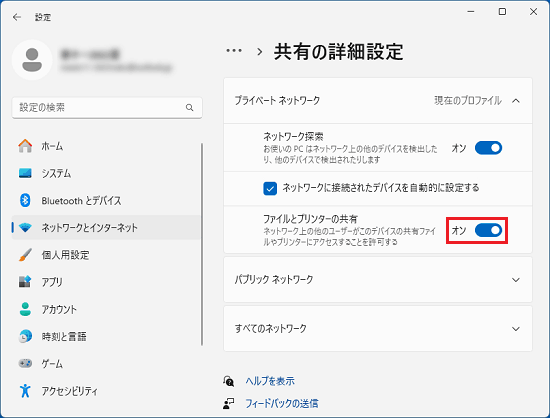The height and width of the screenshot is (418, 550).
Task: Click the 共有の詳細設定 page title
Action: tap(338, 52)
